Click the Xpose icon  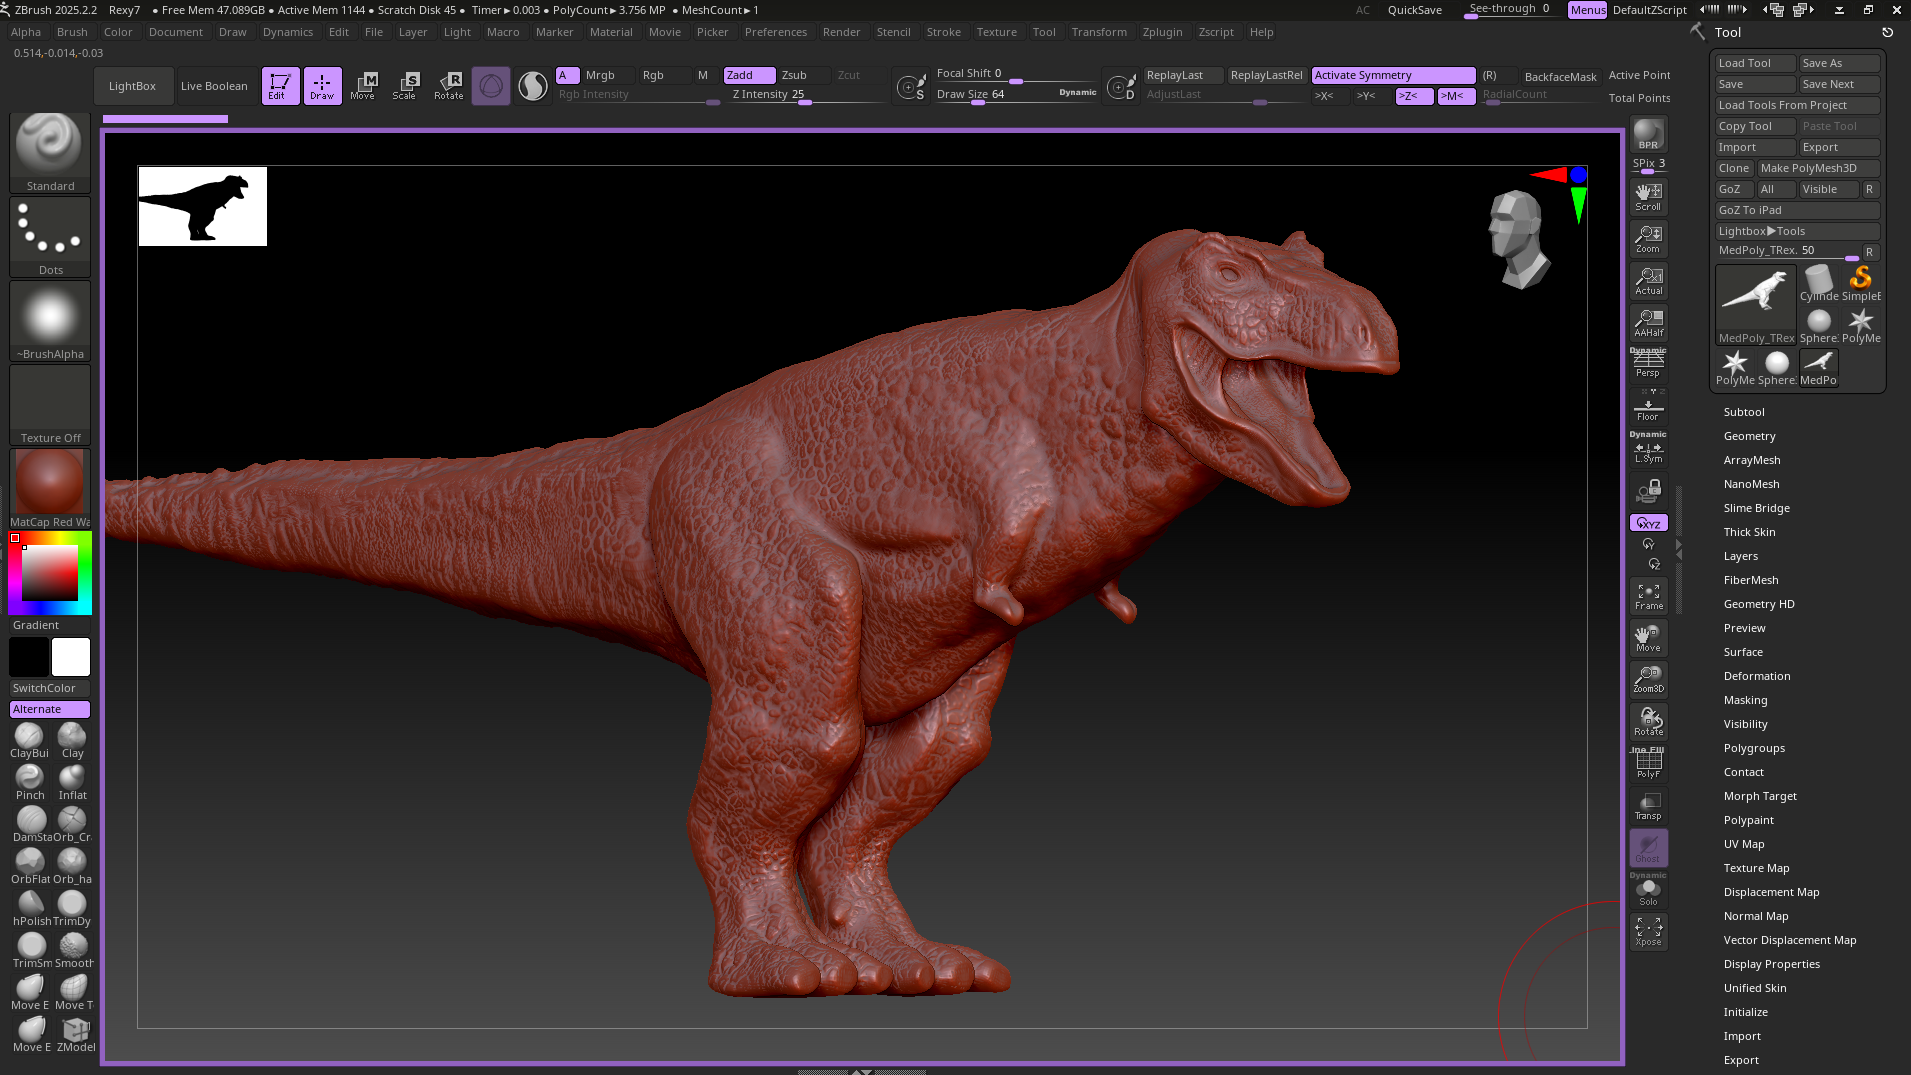[x=1648, y=932]
